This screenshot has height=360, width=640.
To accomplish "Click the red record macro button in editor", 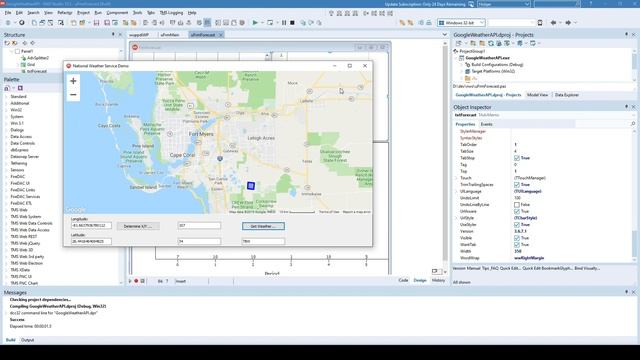I will pos(136,281).
